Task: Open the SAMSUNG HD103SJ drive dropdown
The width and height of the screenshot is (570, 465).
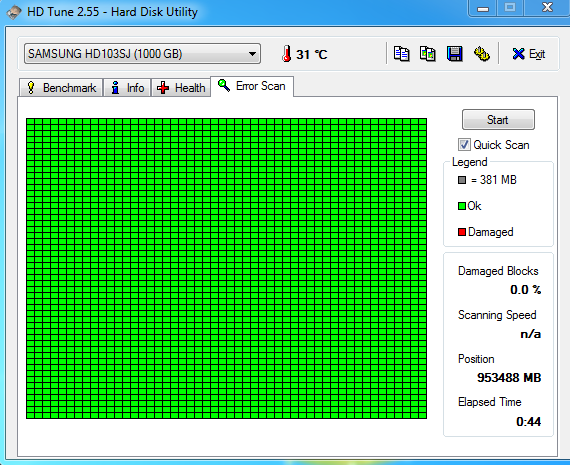Action: [142, 54]
